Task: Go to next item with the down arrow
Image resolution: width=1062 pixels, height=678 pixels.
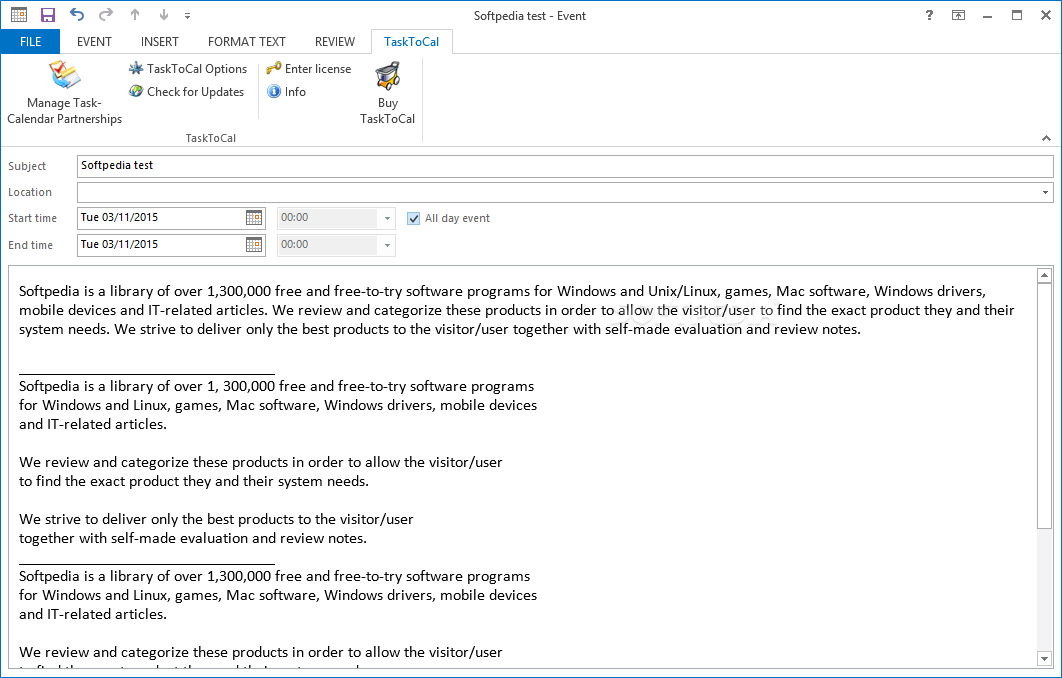Action: coord(163,15)
